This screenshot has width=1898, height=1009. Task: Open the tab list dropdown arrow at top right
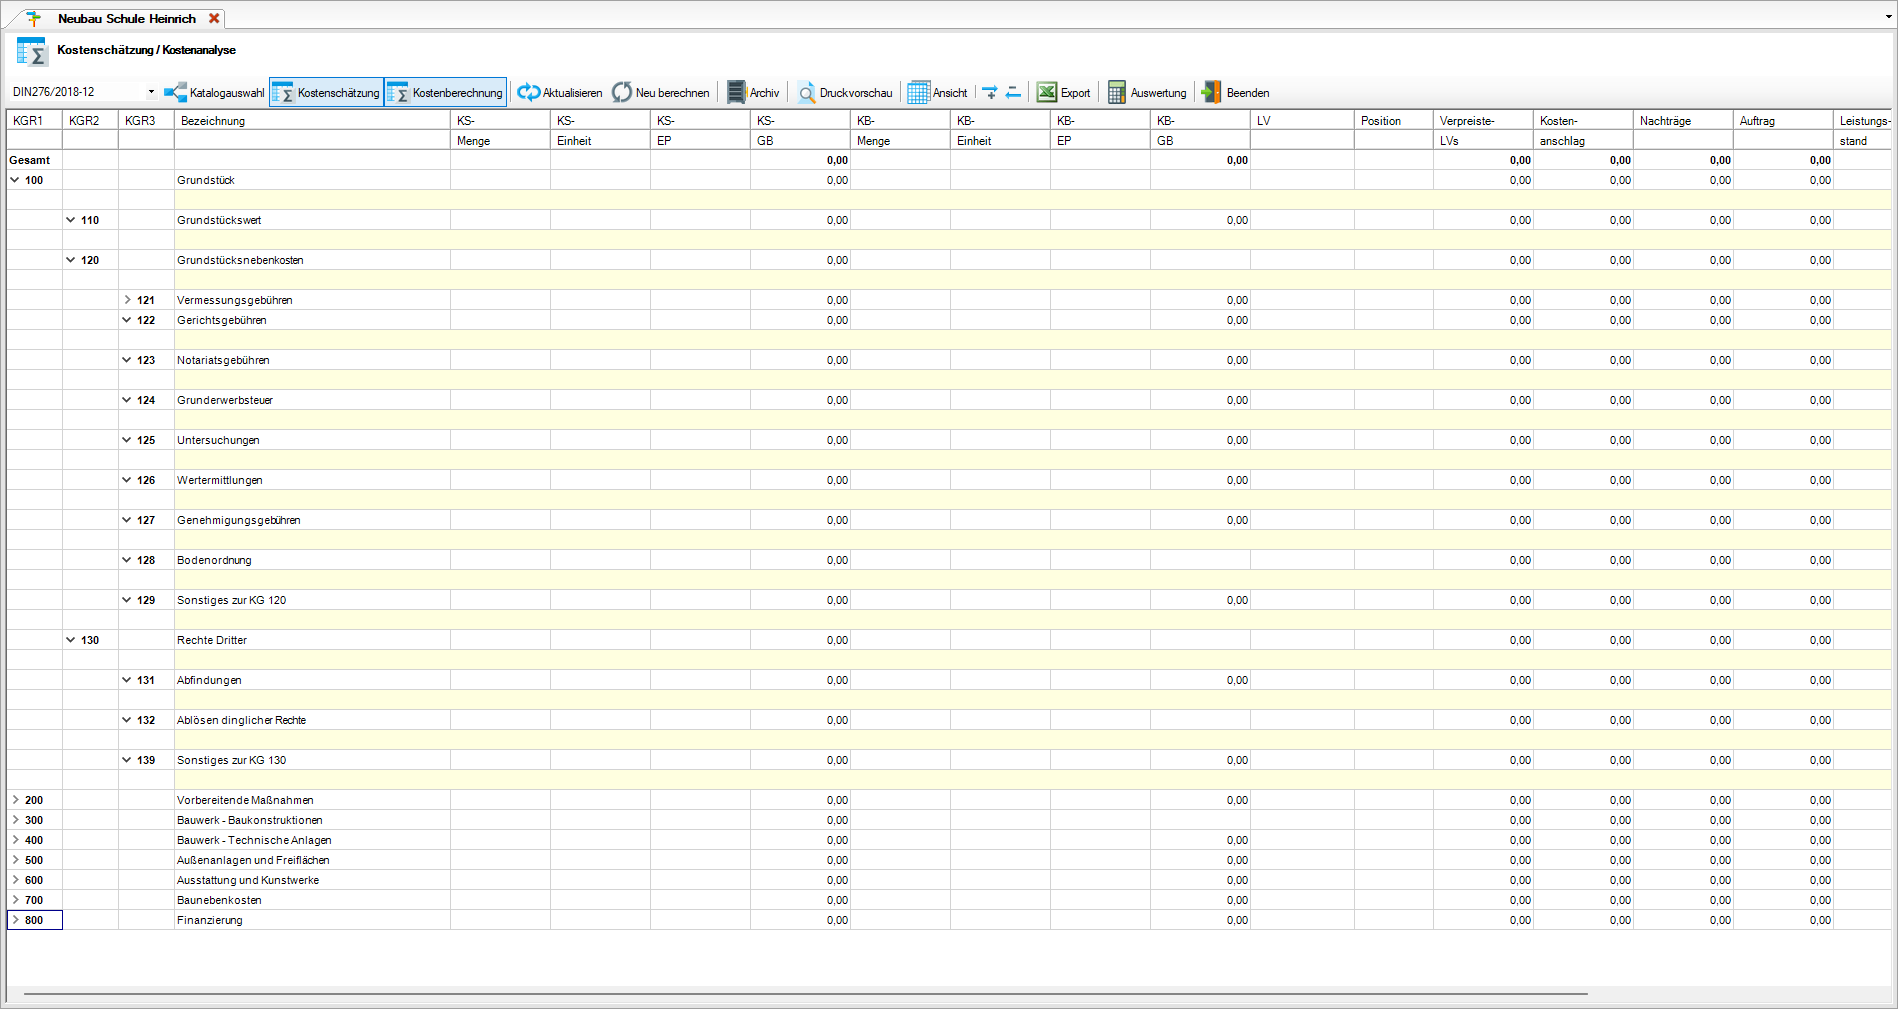1888,17
